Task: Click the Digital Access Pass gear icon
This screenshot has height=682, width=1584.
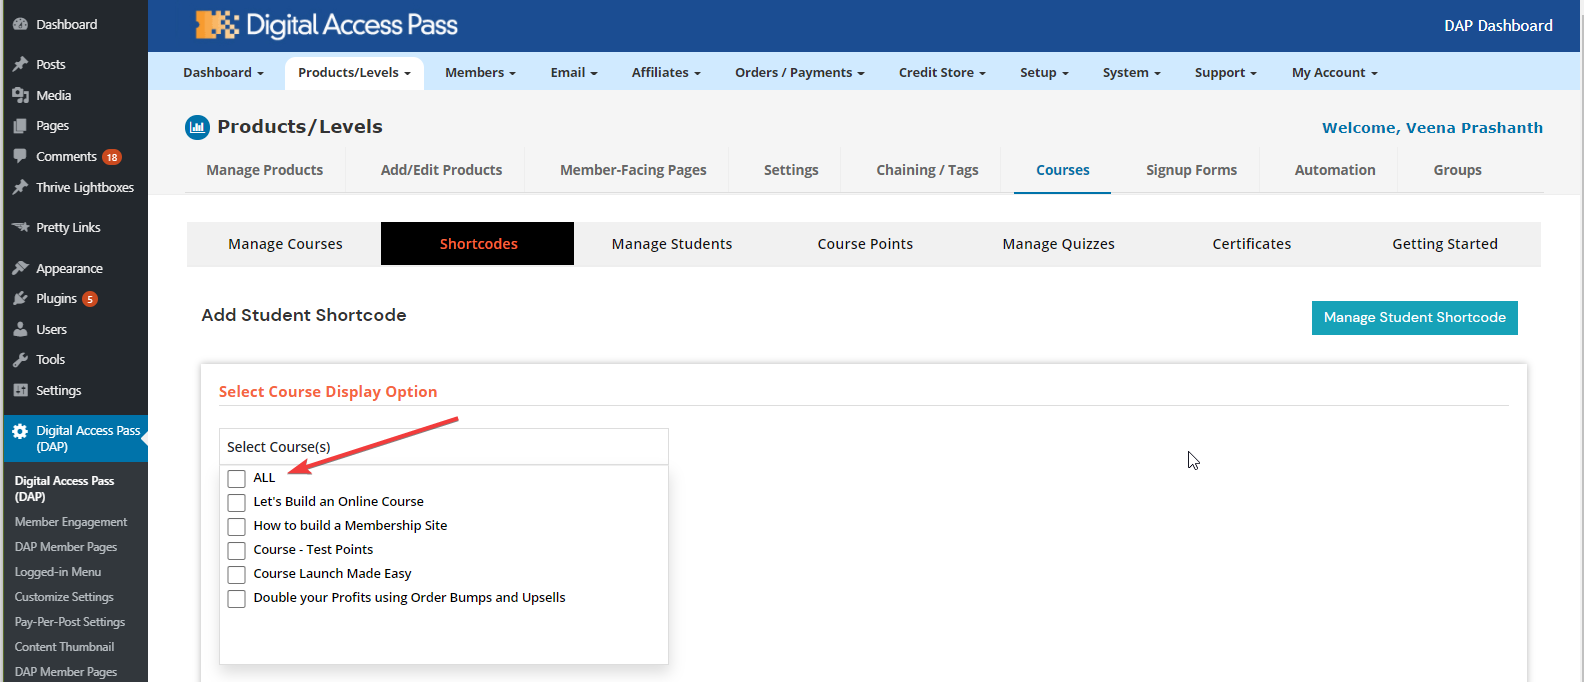Action: (x=20, y=432)
